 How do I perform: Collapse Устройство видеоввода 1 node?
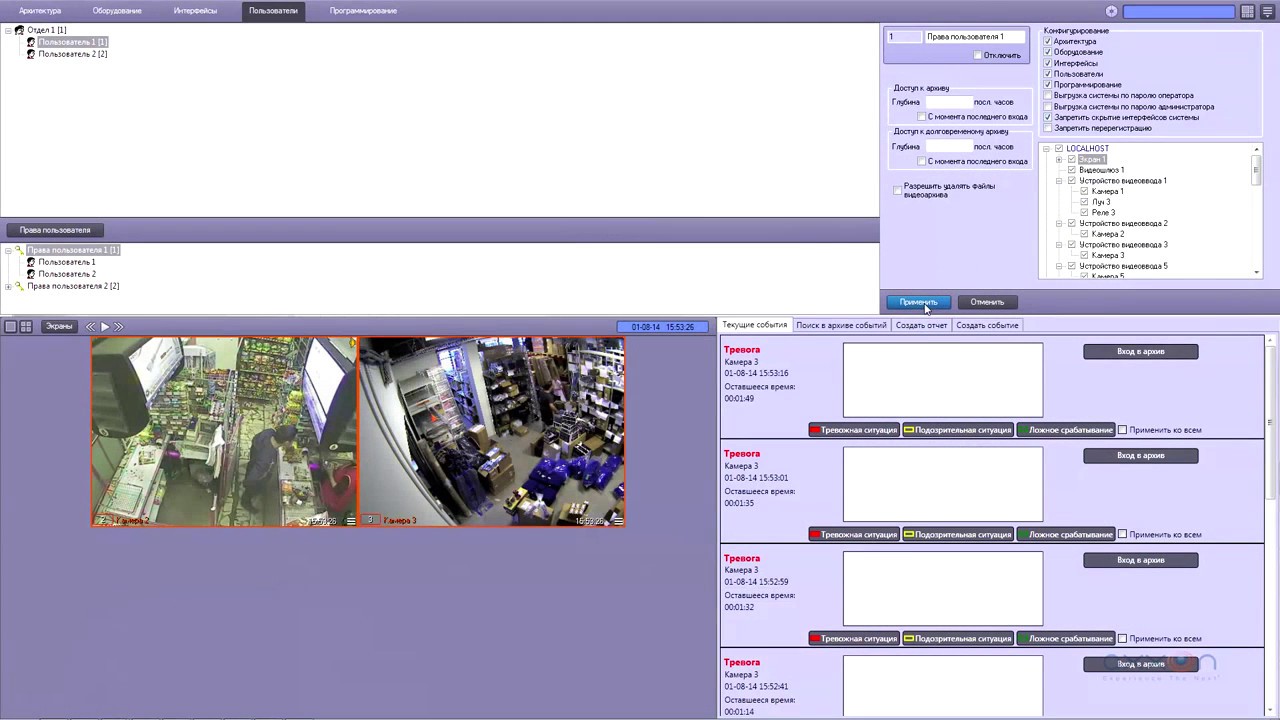click(x=1059, y=181)
